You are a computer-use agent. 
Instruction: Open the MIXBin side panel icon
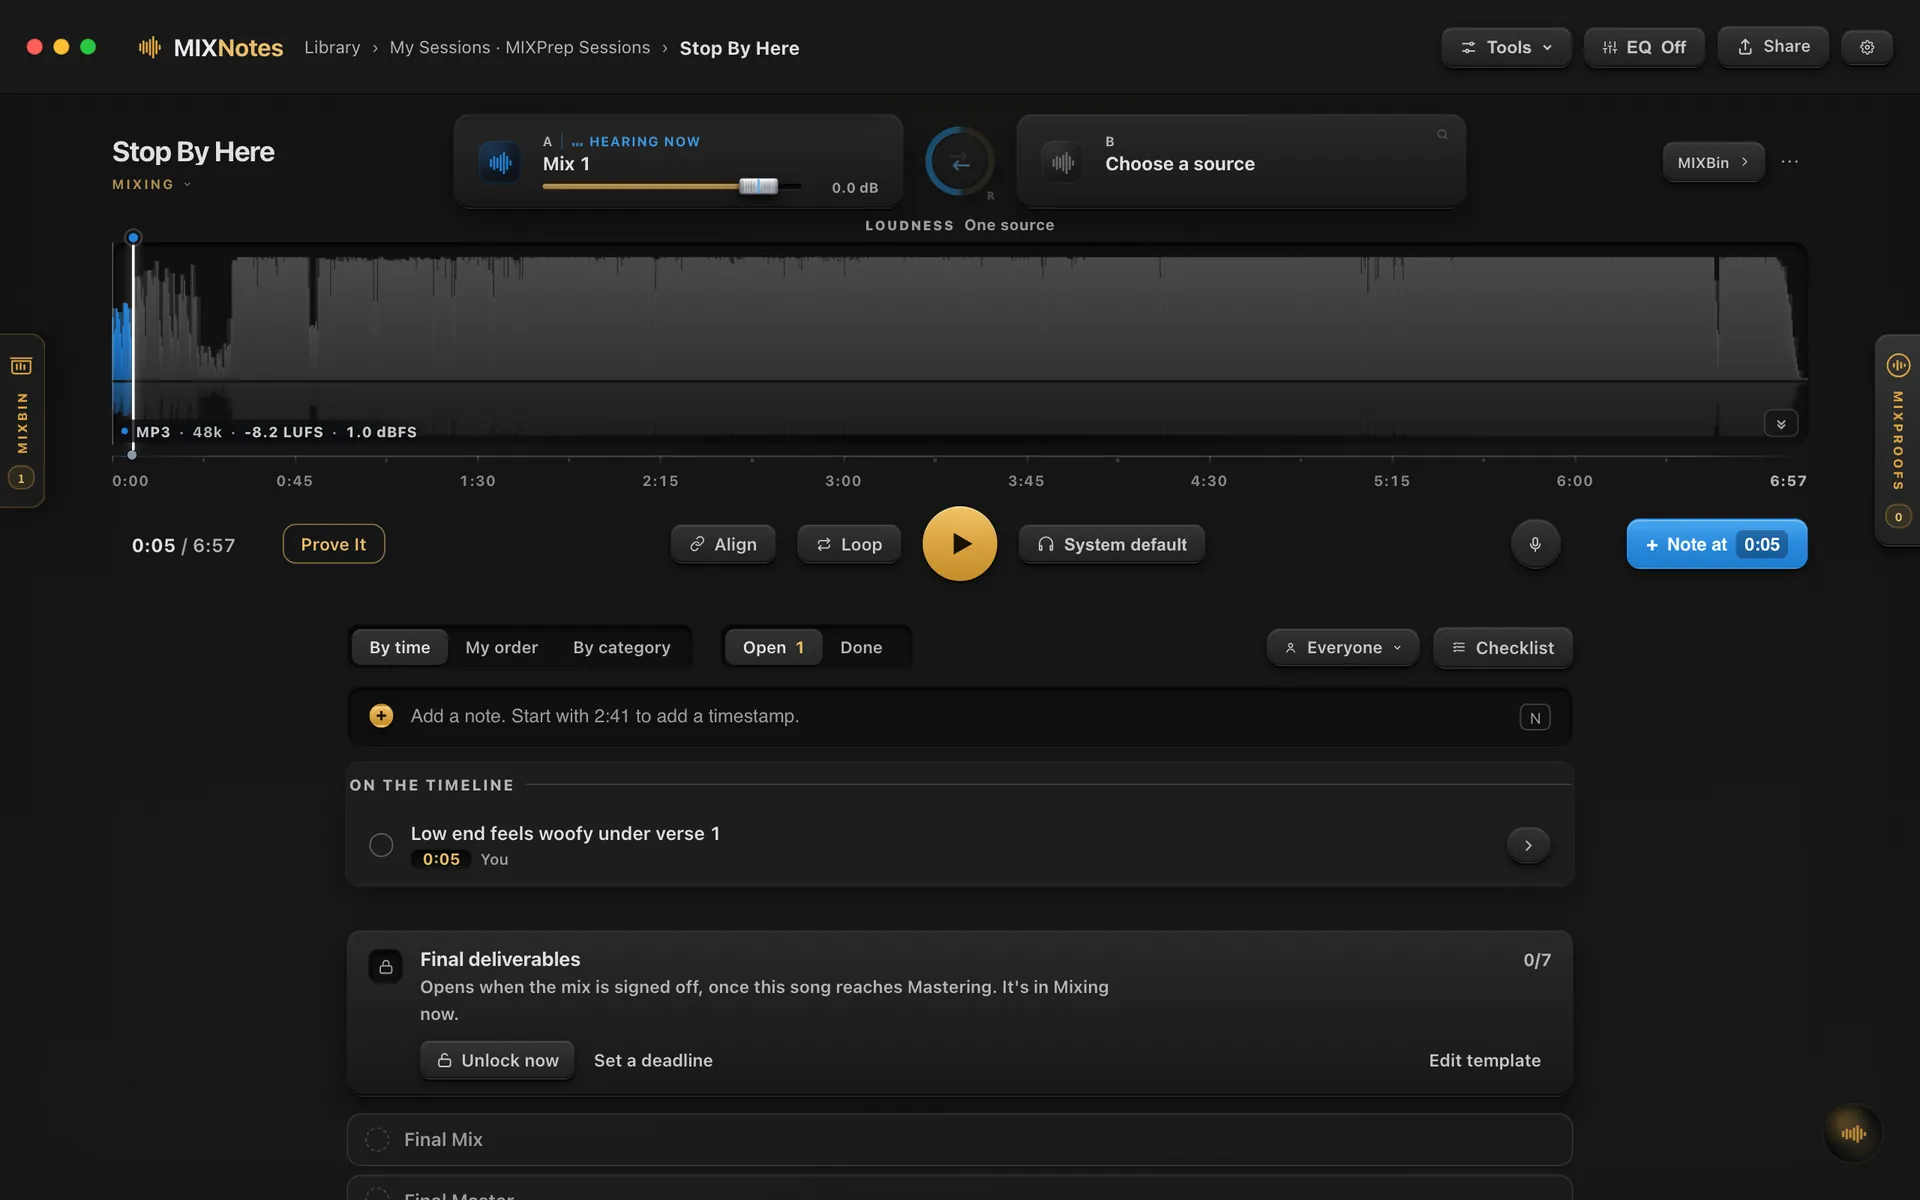21,366
